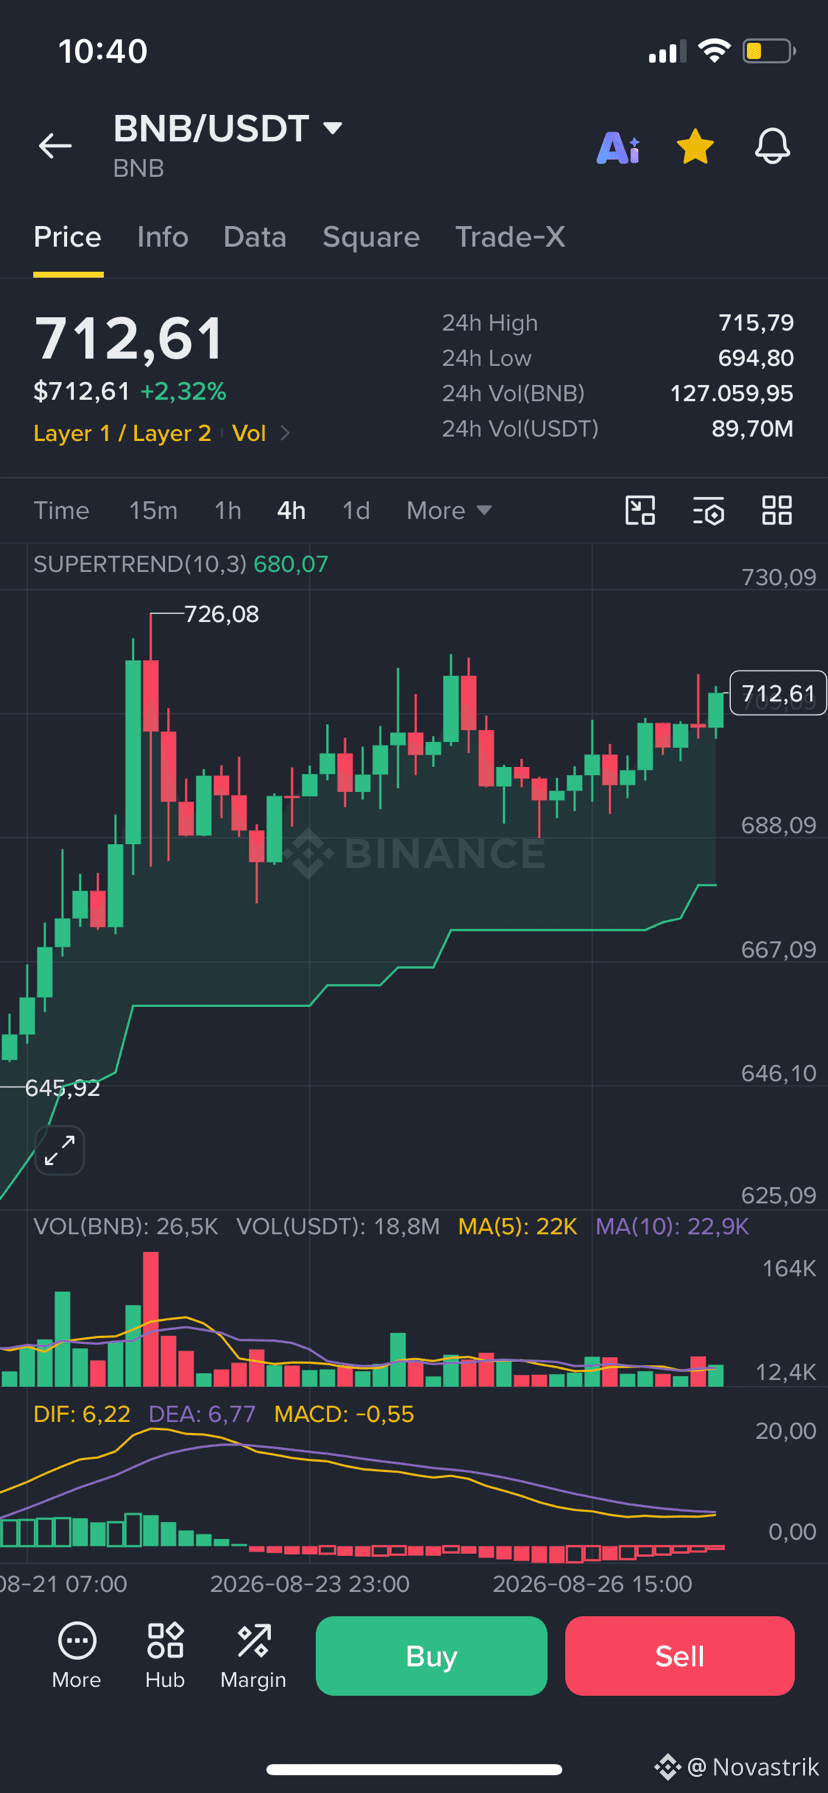Expand chart to fullscreen

60,1150
